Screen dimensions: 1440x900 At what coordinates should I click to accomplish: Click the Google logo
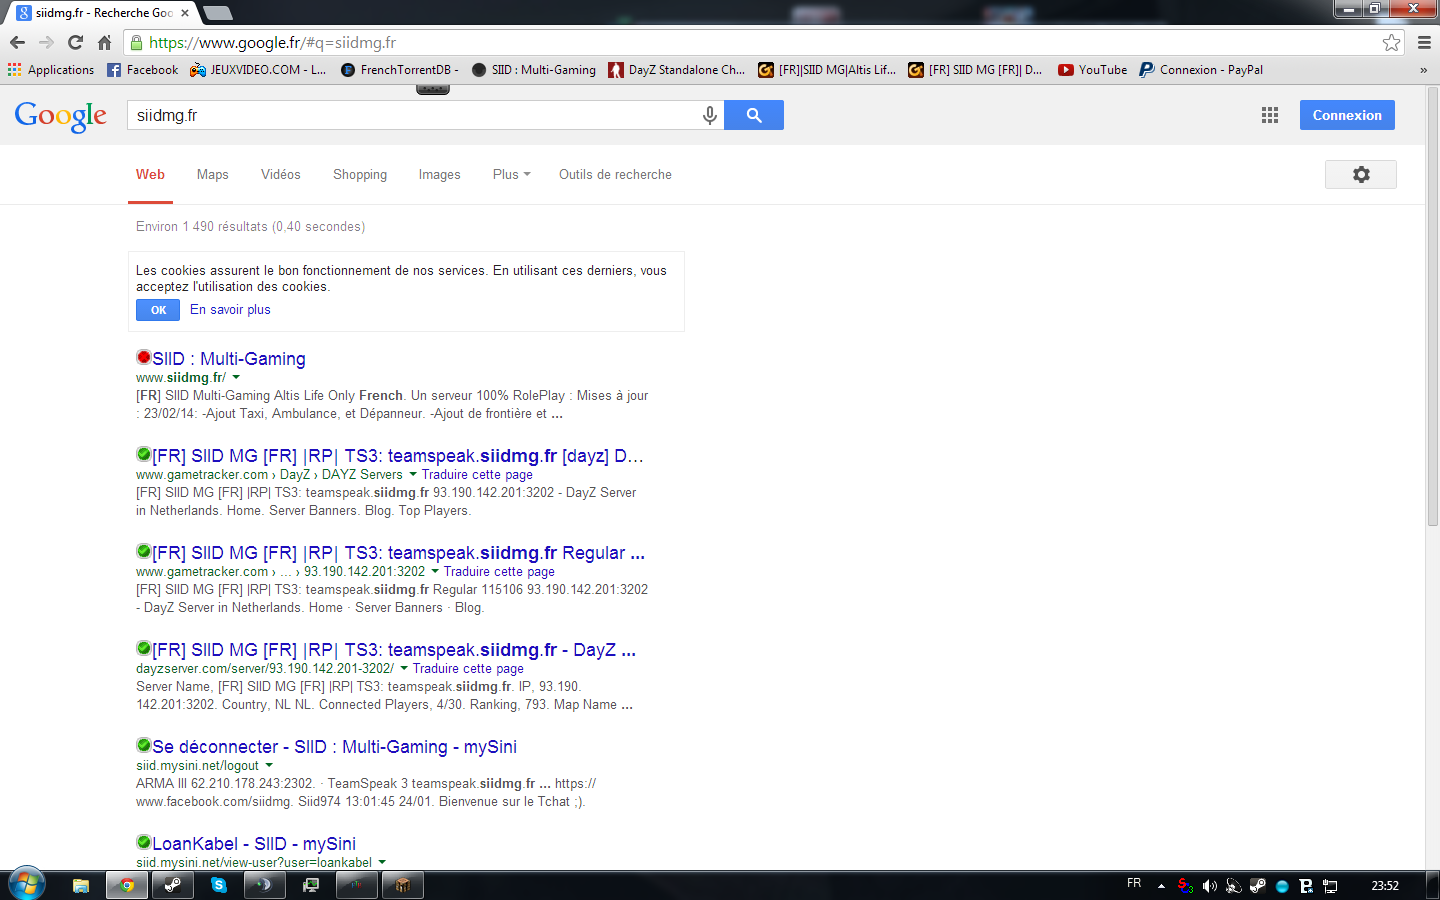point(61,116)
